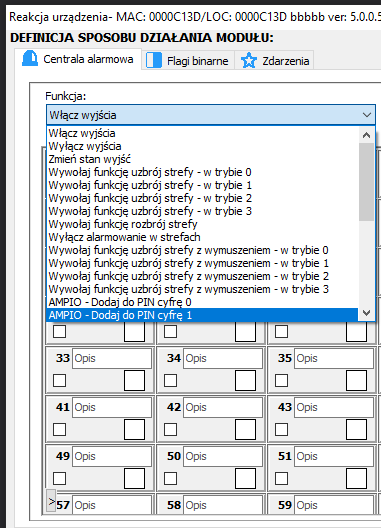
Task: Click the Opis field for output 43
Action: [334, 407]
